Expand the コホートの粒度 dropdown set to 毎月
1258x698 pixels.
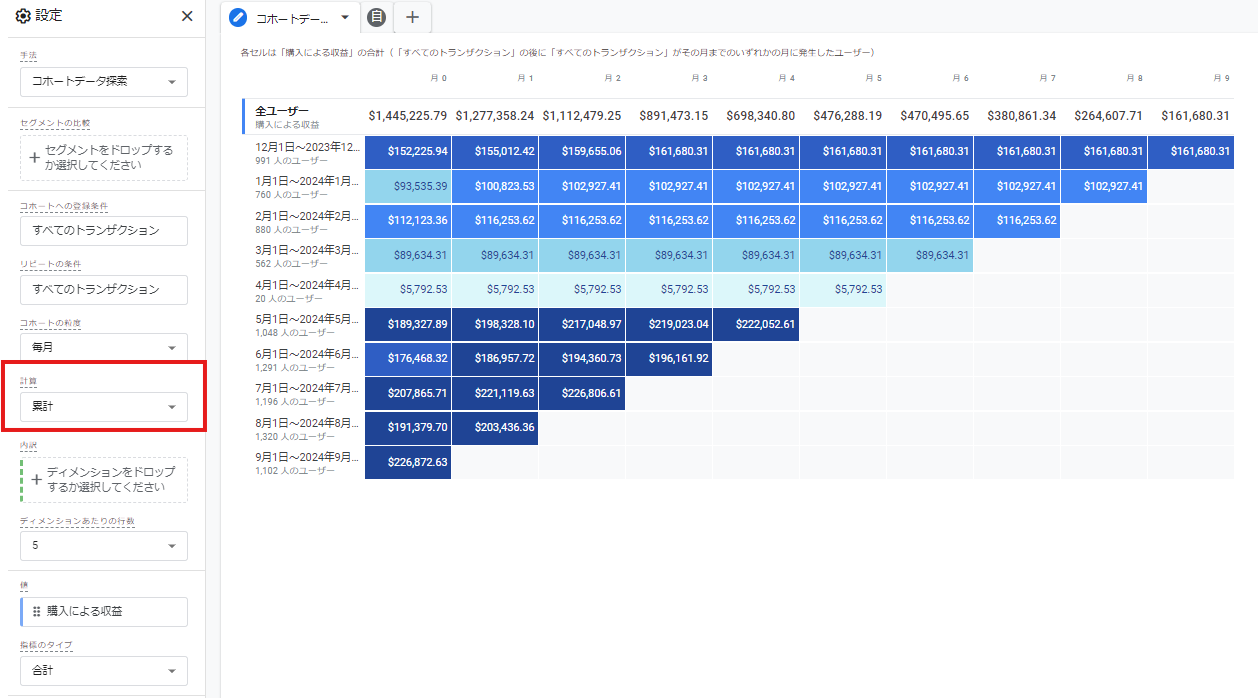(103, 347)
